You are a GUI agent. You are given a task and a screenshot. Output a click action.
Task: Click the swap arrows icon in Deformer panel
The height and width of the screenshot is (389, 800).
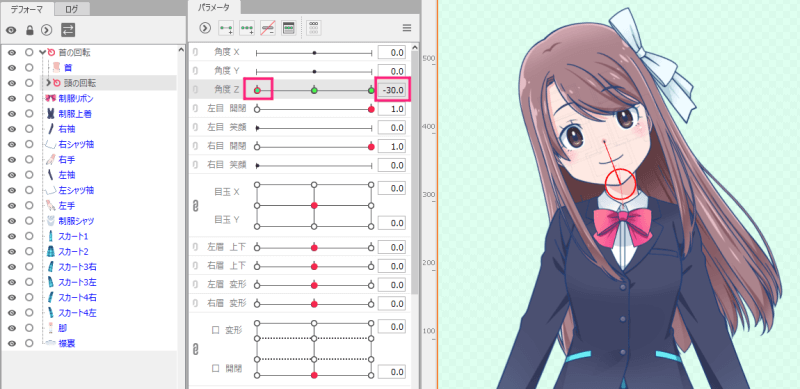(68, 30)
